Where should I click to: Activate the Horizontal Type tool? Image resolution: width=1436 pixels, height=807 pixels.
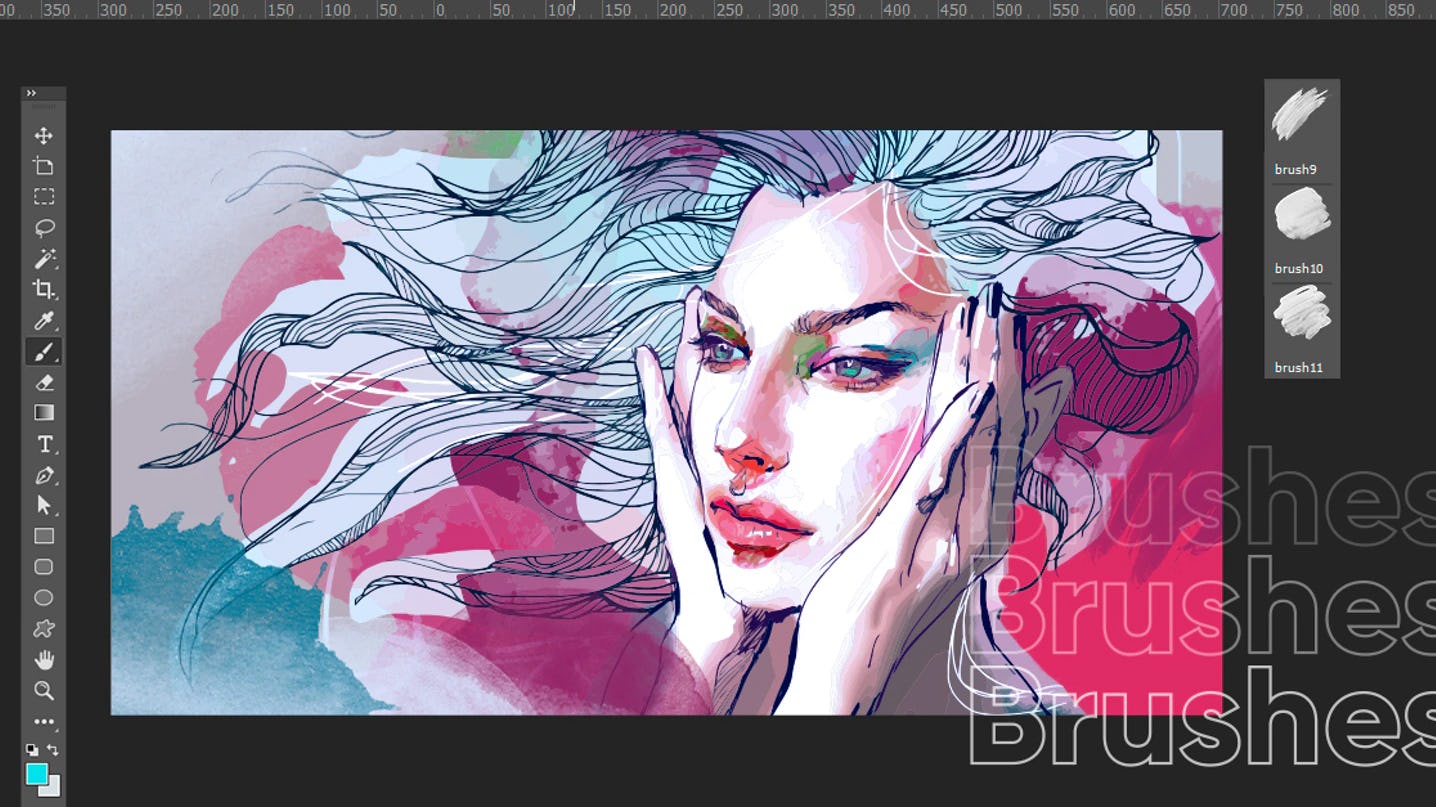point(44,444)
